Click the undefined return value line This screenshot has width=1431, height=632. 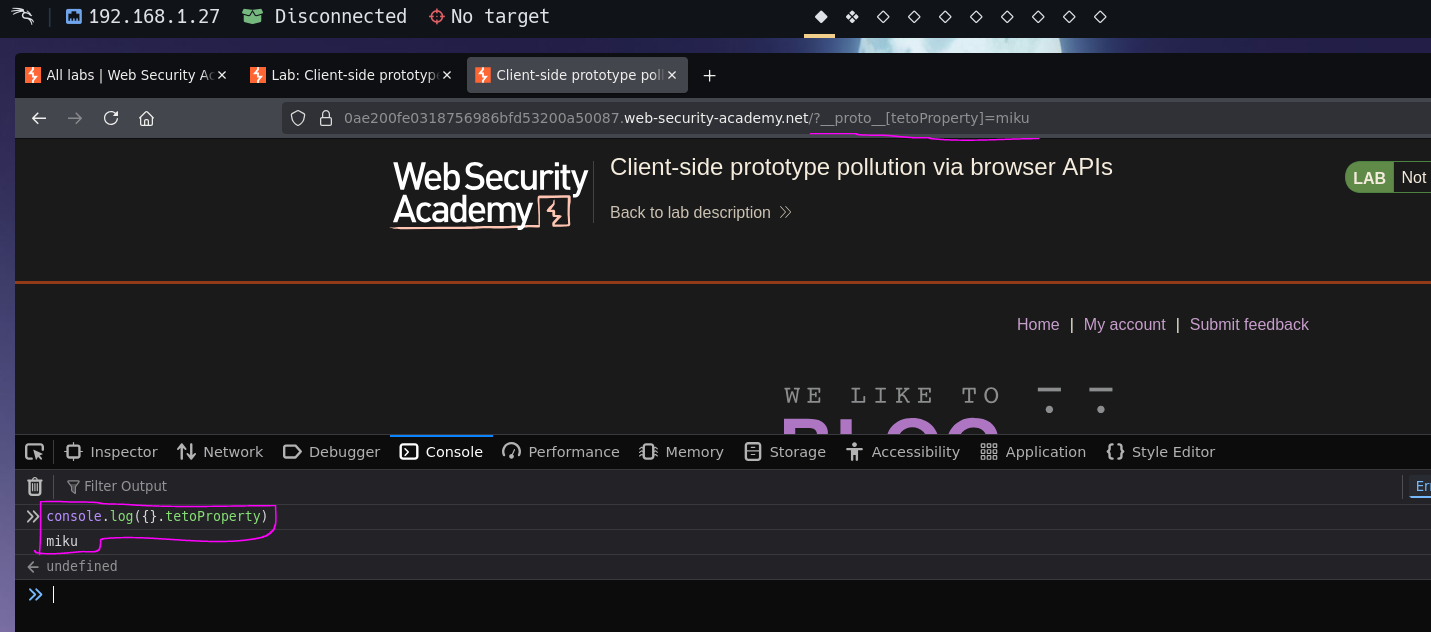(81, 567)
